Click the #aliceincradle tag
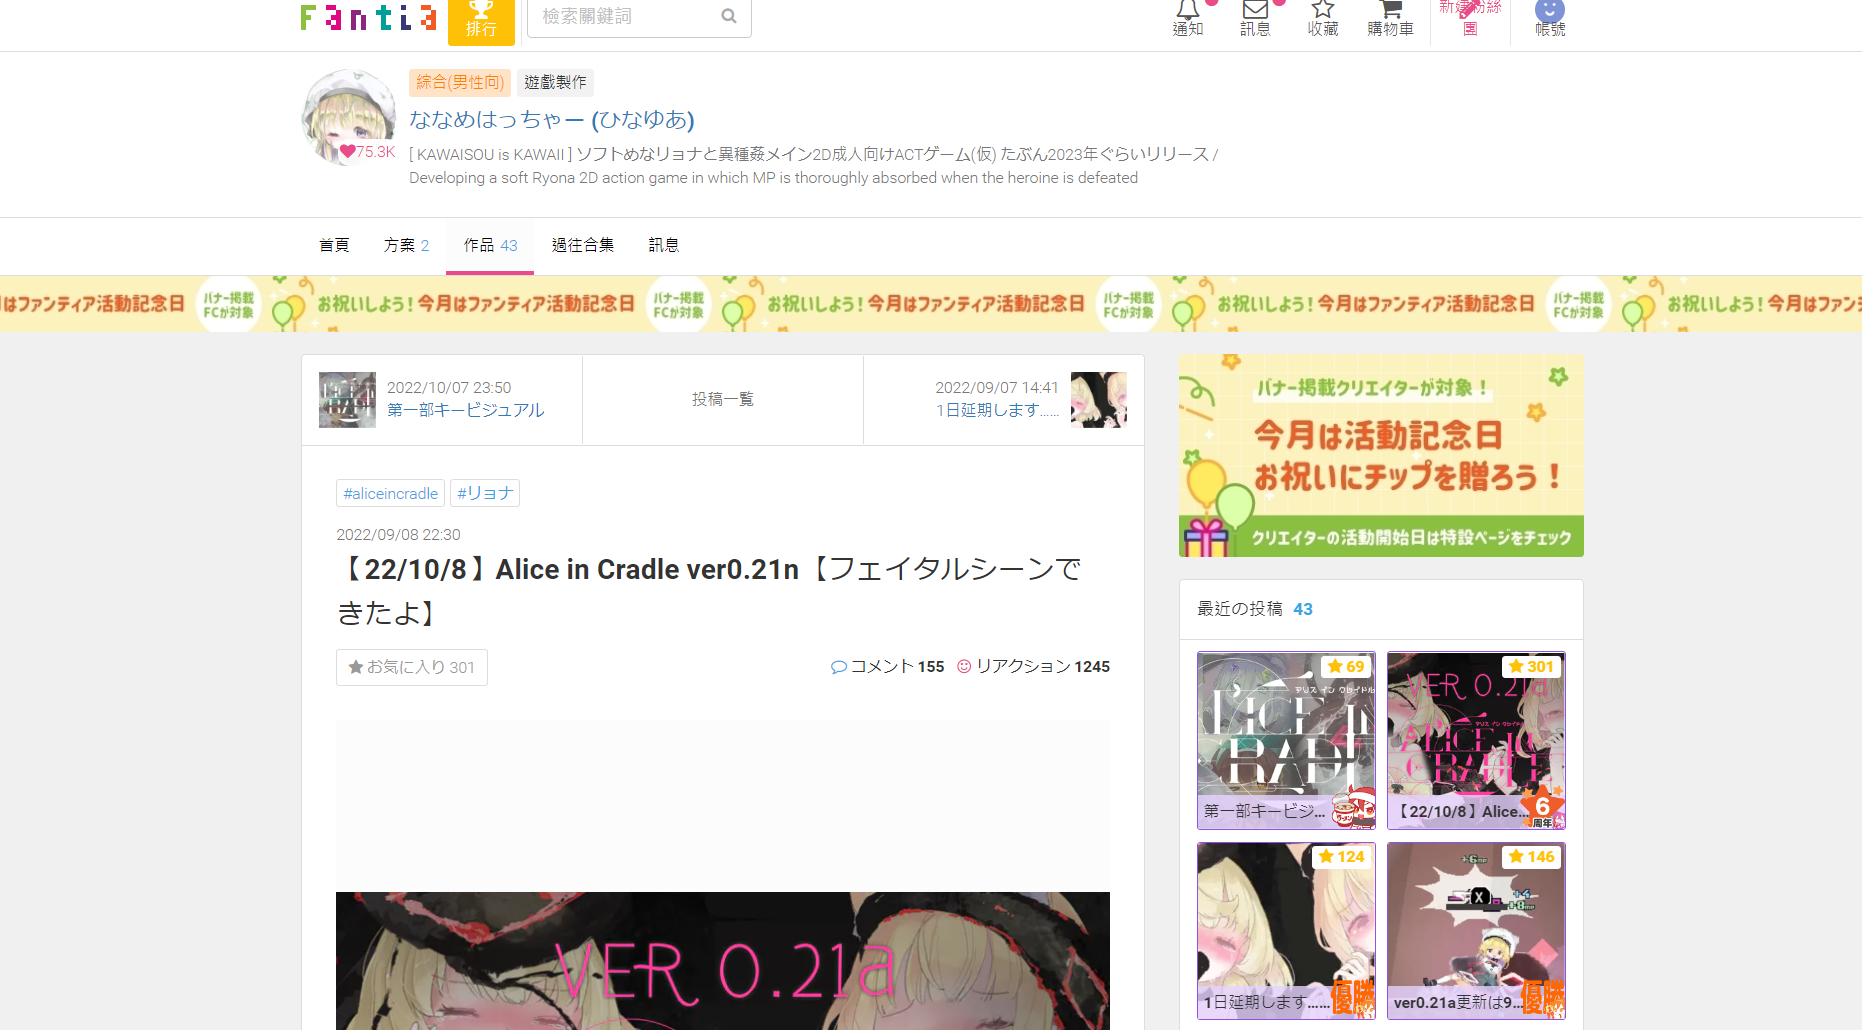 [x=390, y=493]
